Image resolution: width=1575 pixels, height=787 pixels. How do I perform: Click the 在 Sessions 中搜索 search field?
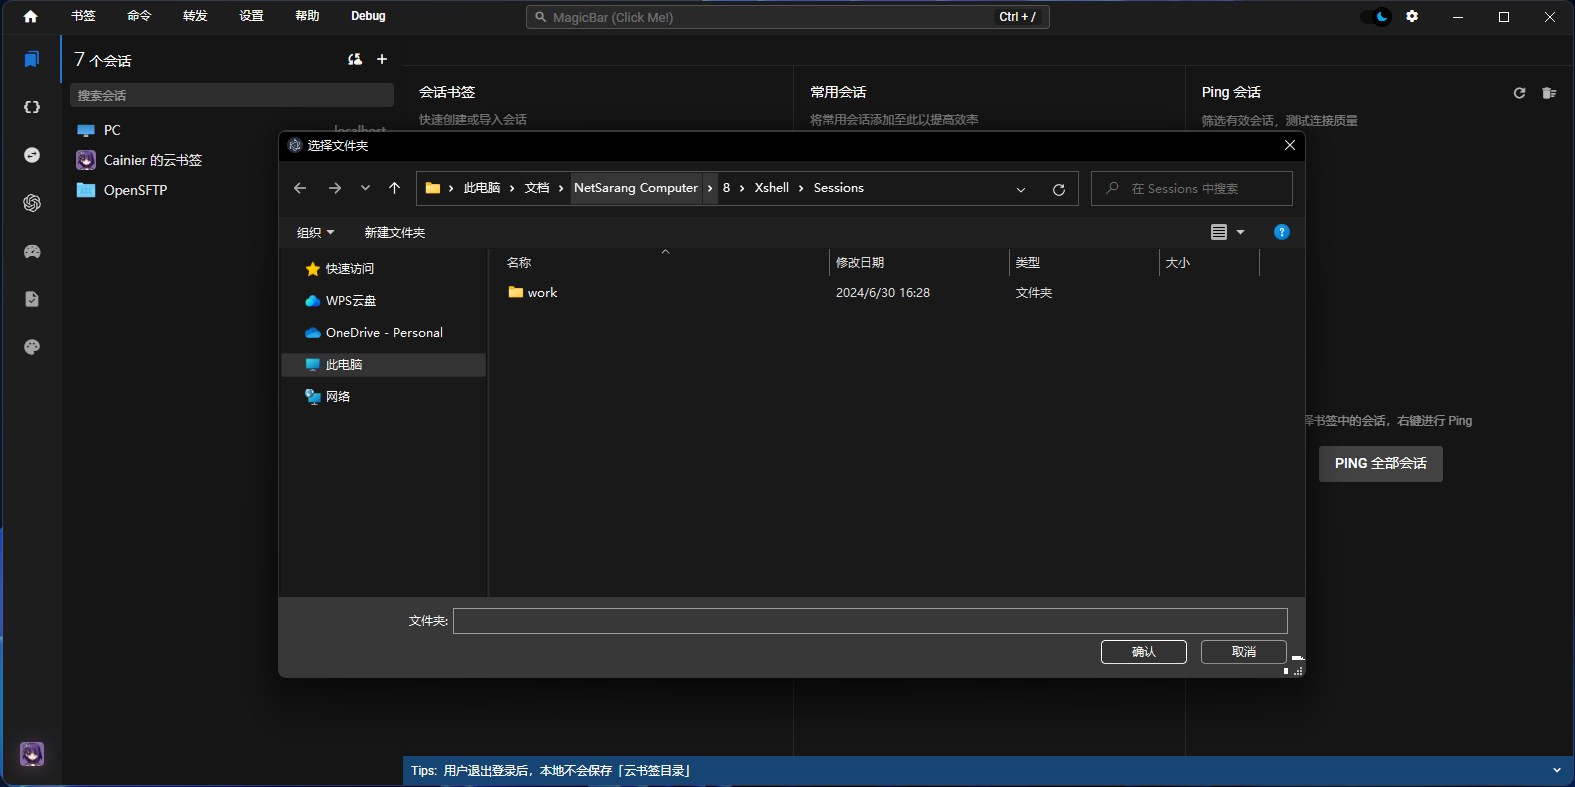click(1192, 188)
